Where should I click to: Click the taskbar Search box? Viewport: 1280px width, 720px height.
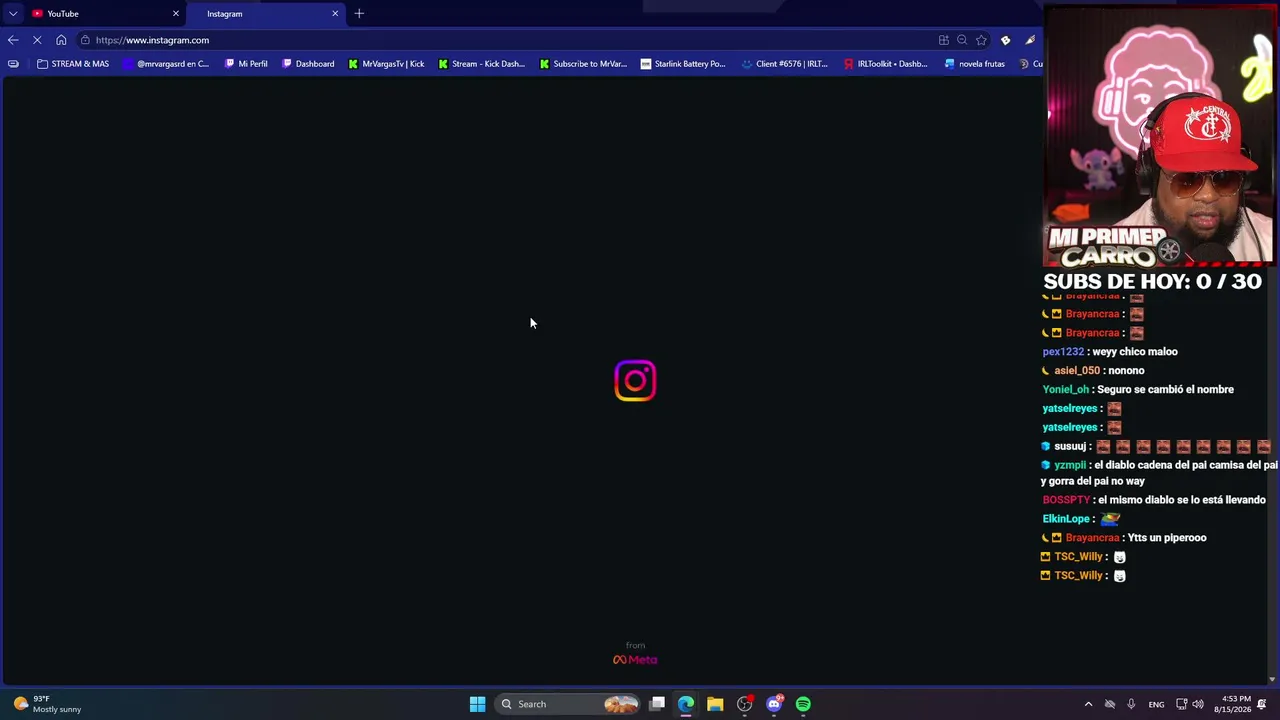(567, 704)
